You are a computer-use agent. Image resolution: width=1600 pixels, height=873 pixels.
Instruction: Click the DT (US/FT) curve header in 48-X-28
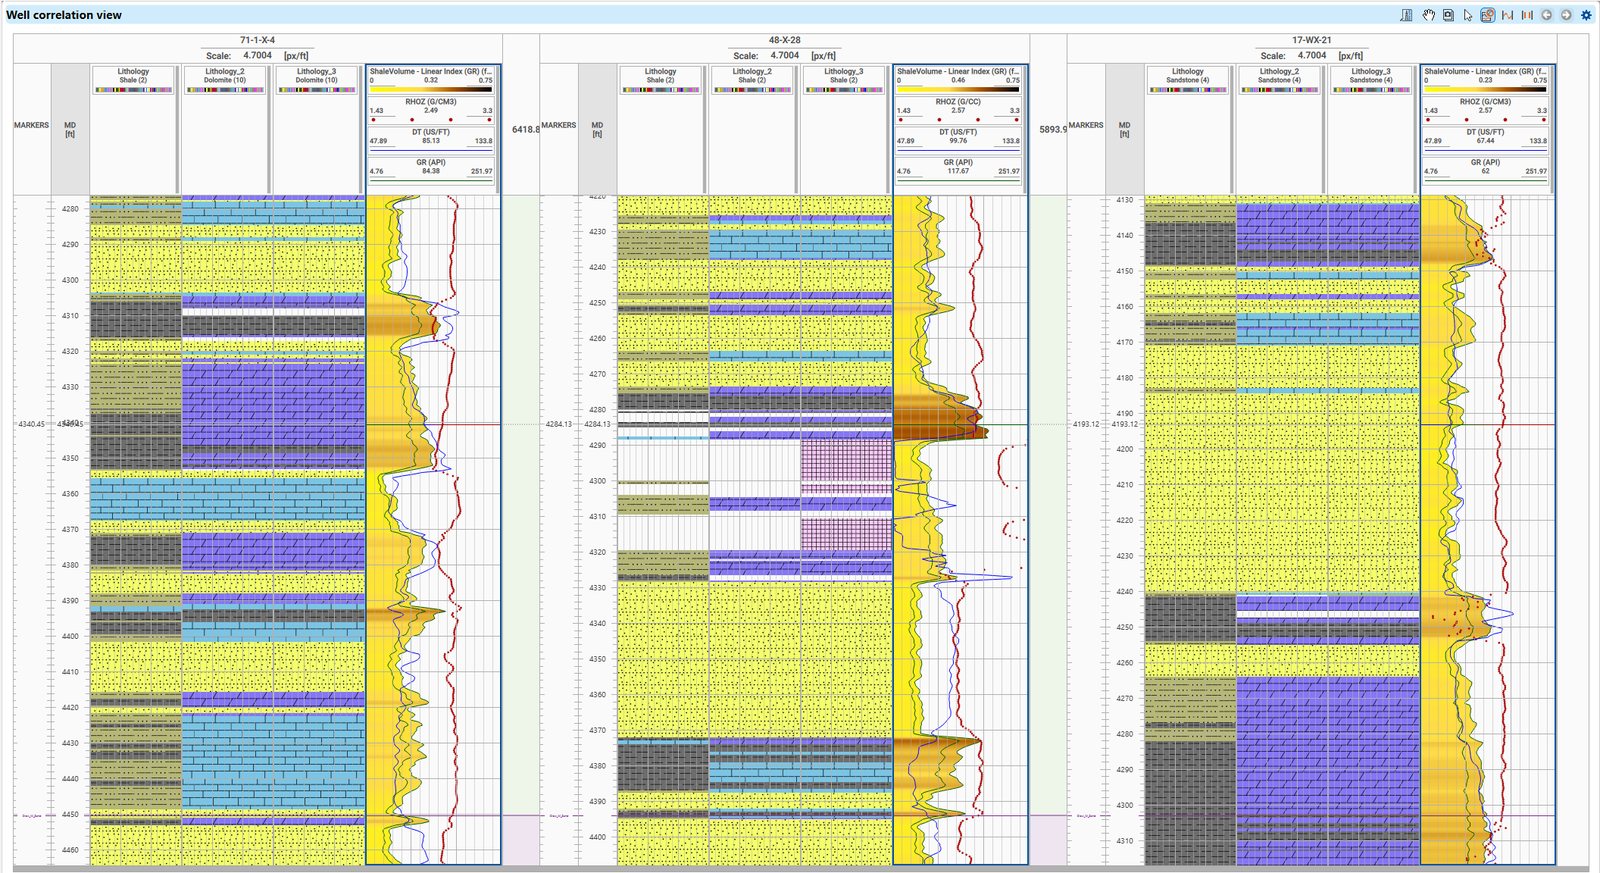pos(958,140)
